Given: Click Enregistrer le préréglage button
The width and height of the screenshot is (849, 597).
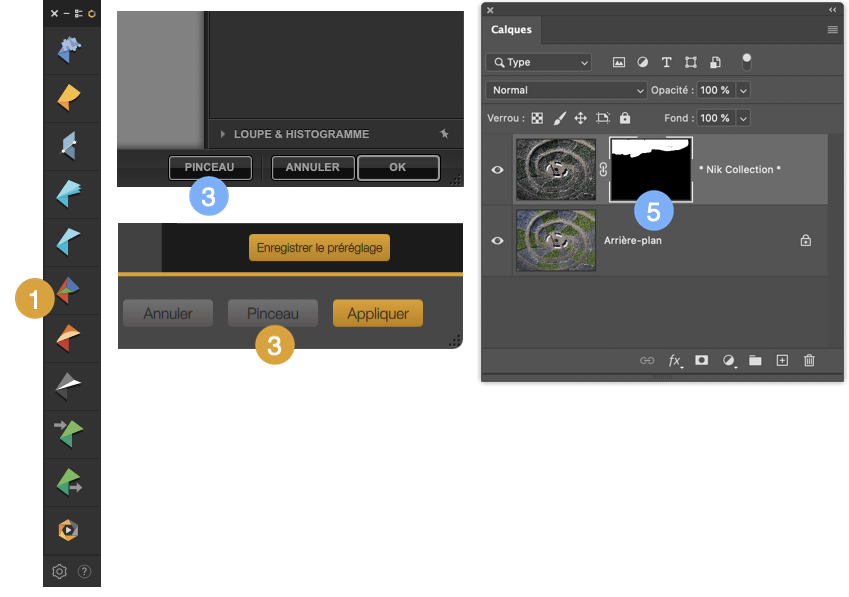Looking at the screenshot, I should tap(319, 247).
